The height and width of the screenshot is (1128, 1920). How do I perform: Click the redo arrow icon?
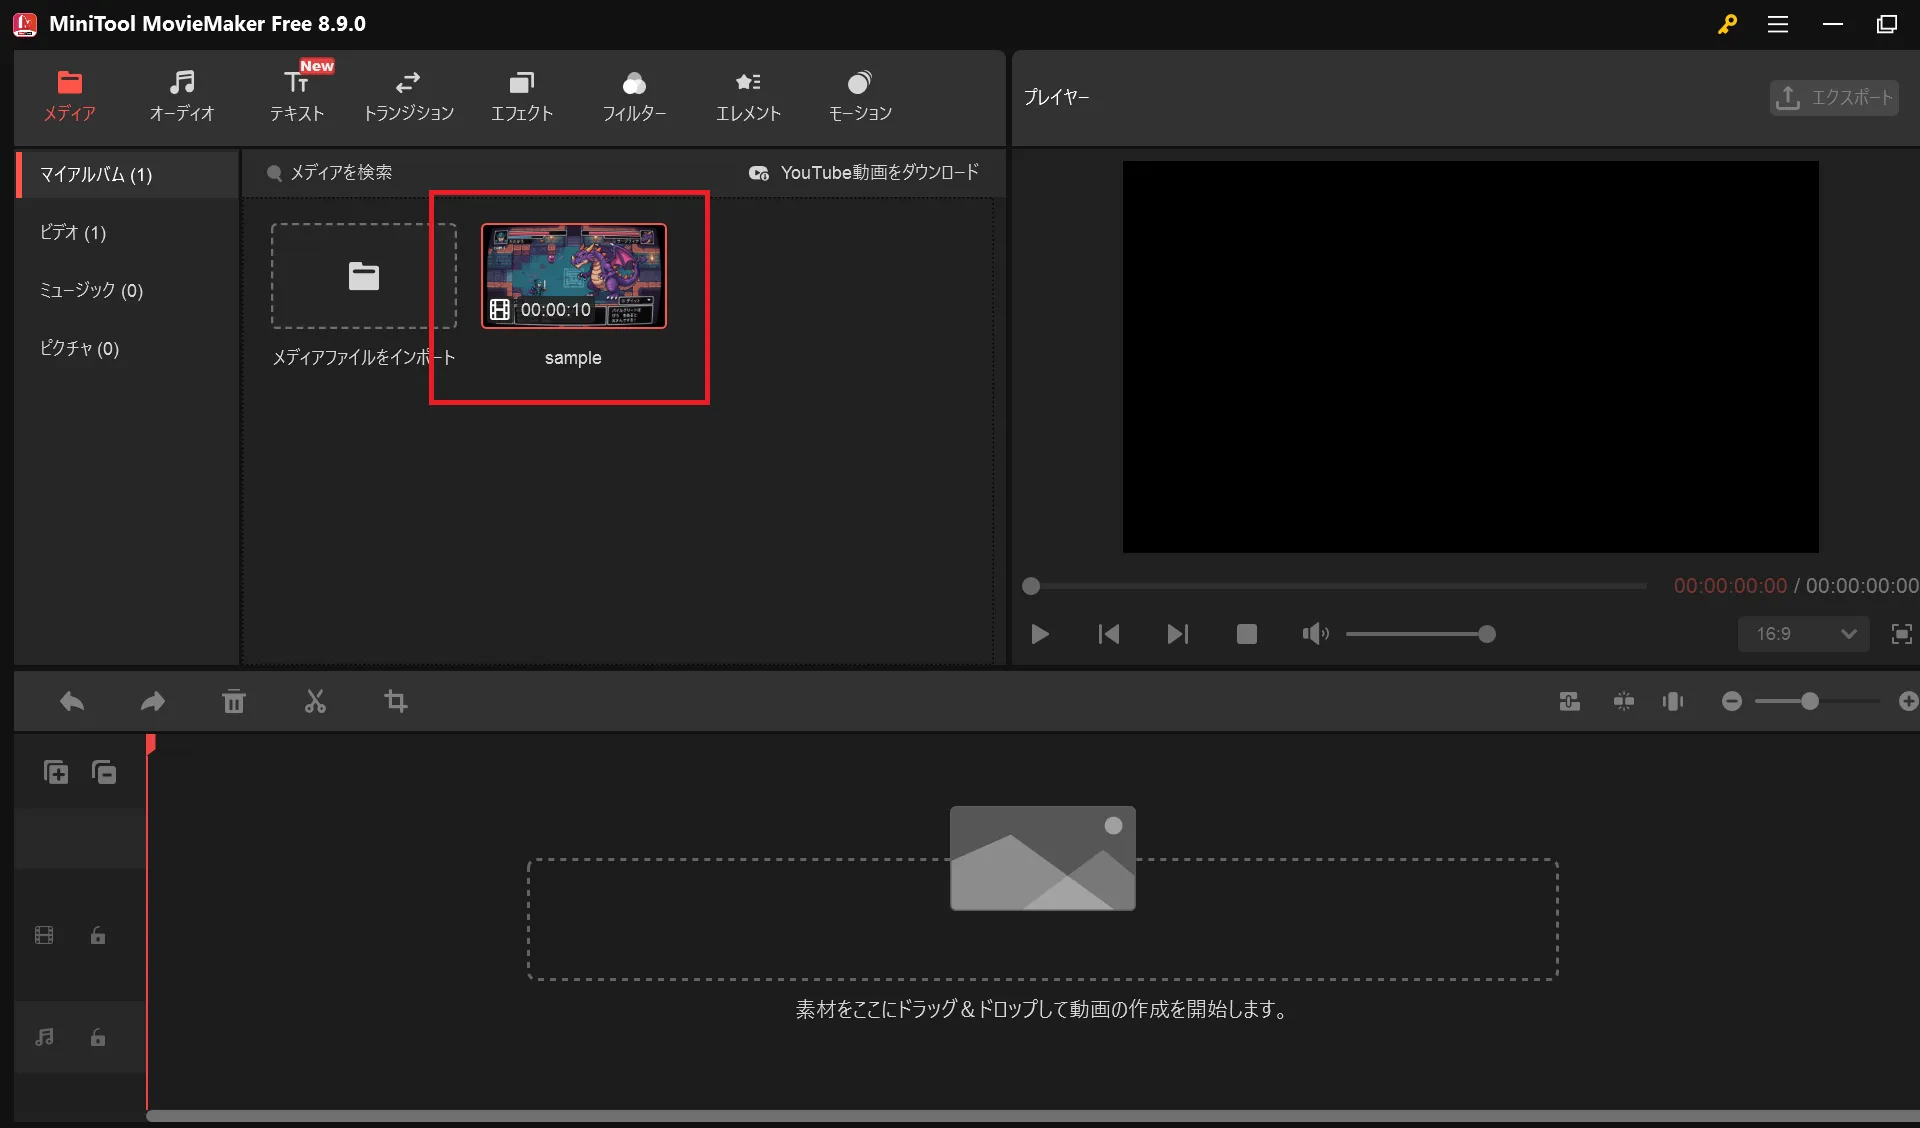(152, 702)
